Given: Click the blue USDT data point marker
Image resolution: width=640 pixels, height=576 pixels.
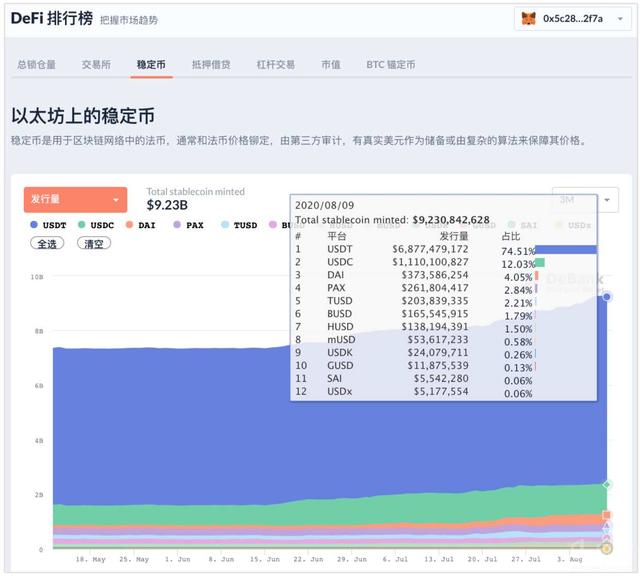Looking at the screenshot, I should 607,297.
